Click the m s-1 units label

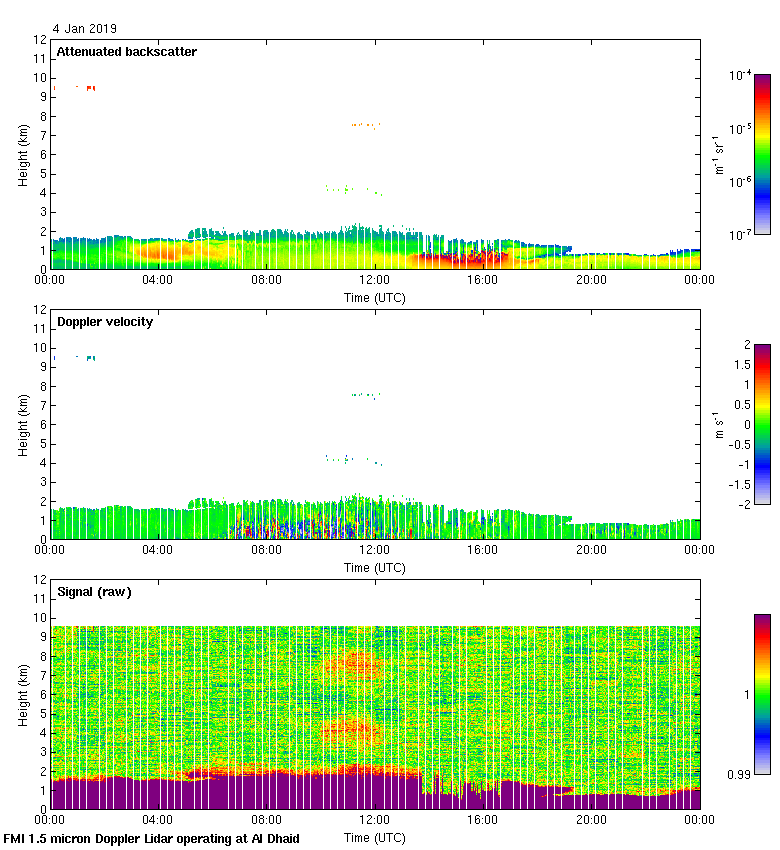tap(719, 424)
